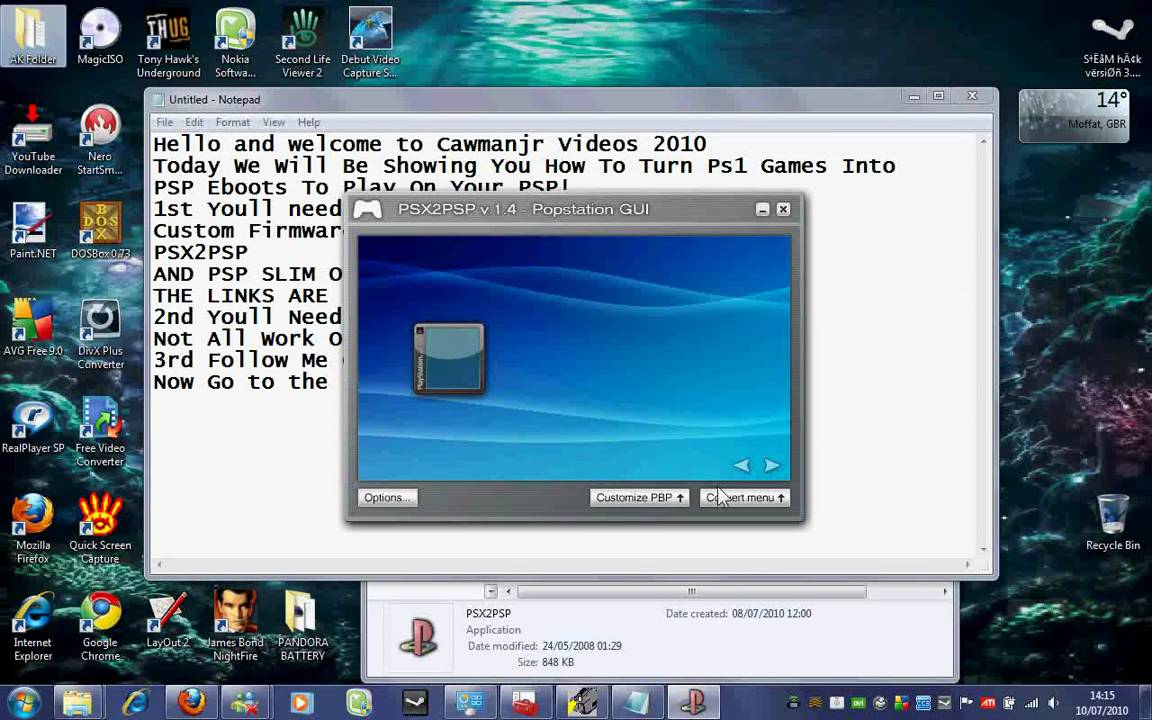Open Debut Video Capture shortcut
The image size is (1152, 720).
click(370, 43)
